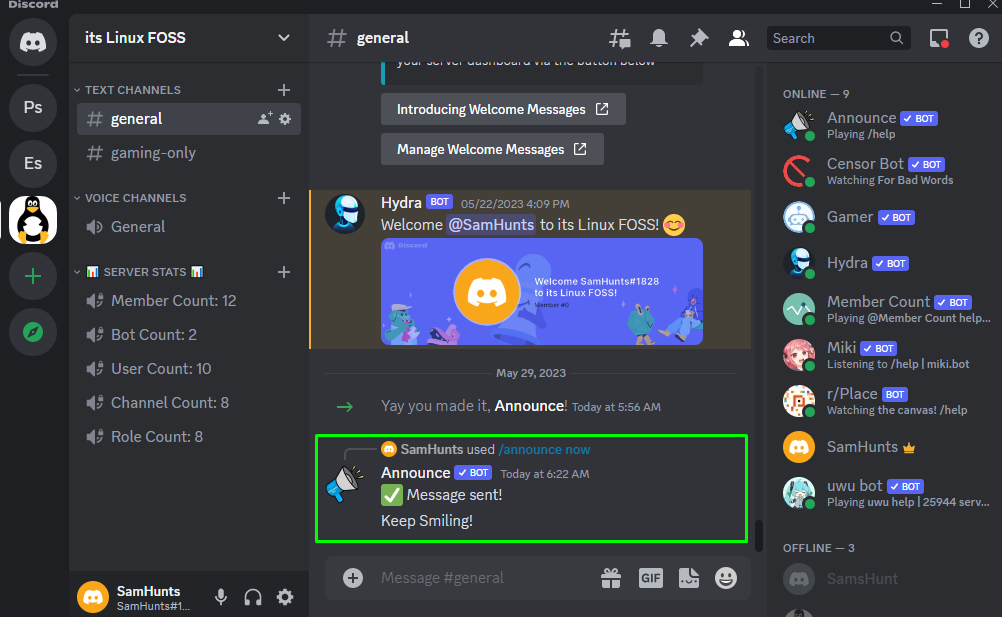Focus the Message #general input

(482, 578)
